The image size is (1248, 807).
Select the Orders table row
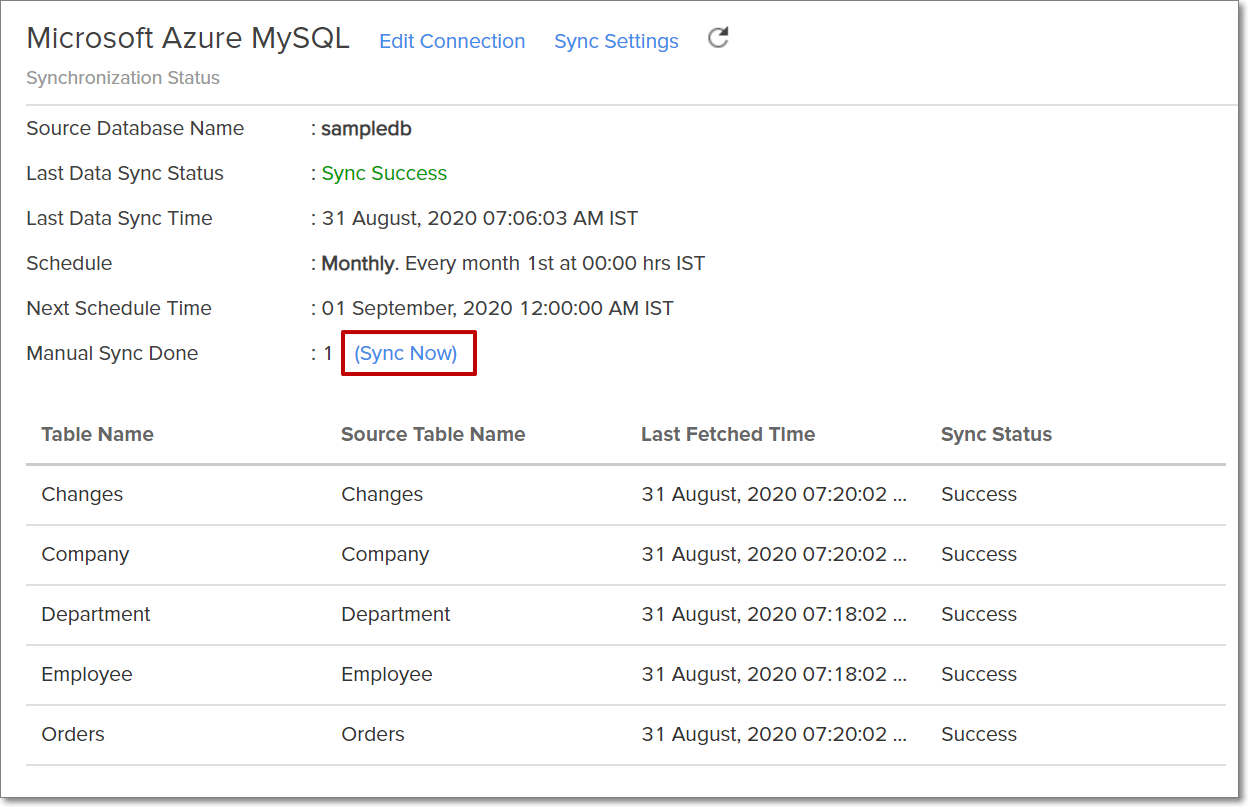[x=72, y=734]
